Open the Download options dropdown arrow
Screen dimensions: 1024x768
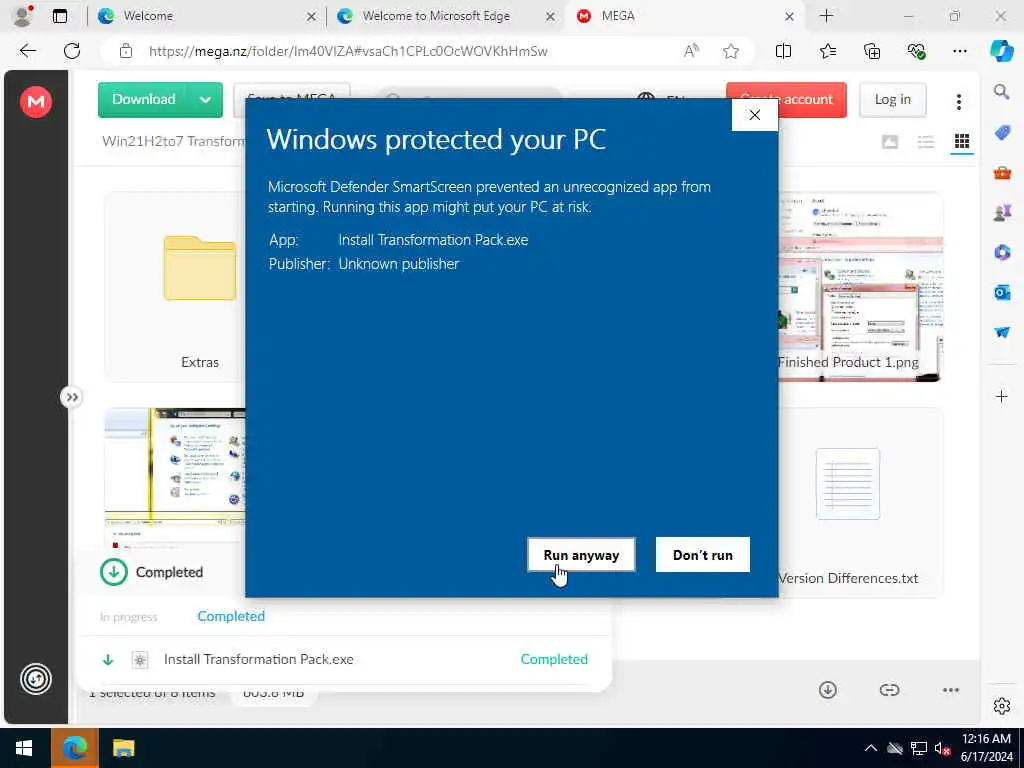205,99
